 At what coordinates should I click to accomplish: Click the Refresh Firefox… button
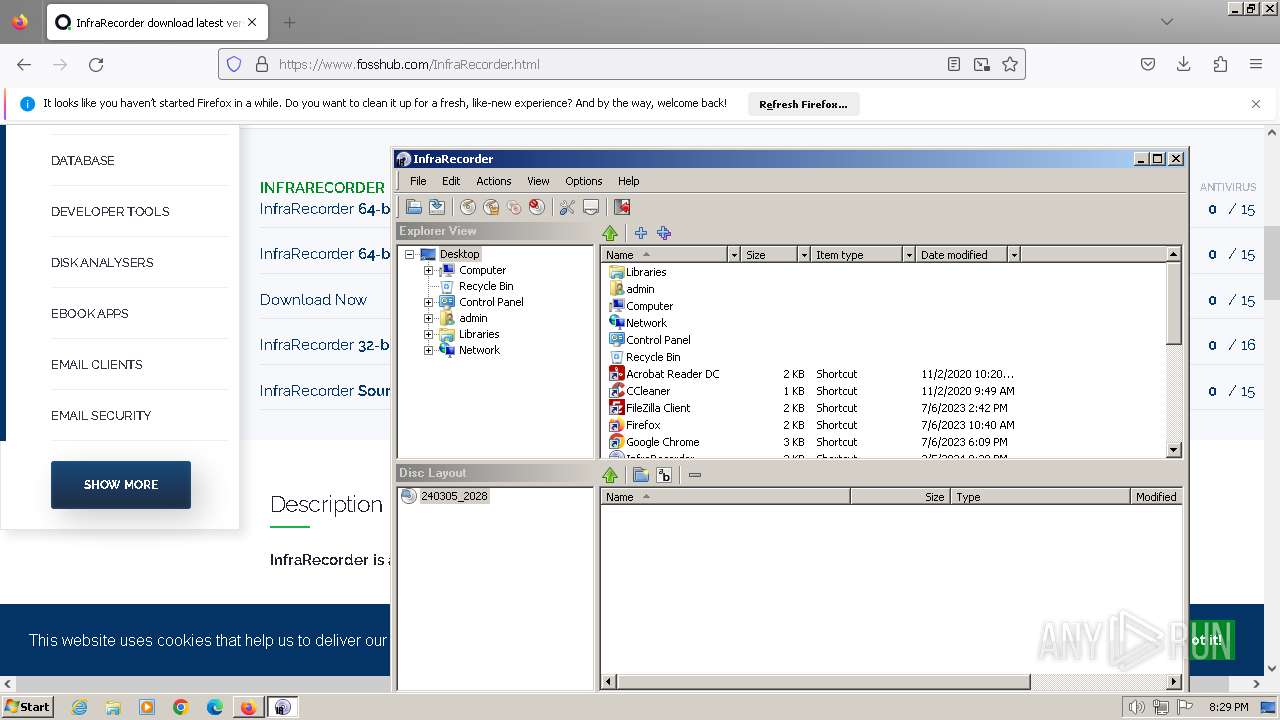point(803,104)
